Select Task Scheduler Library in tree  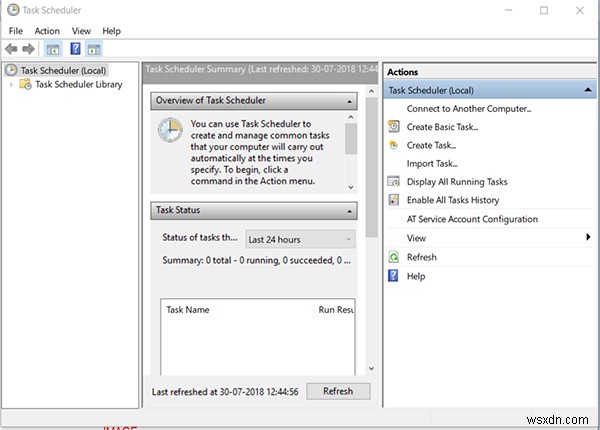coord(79,84)
